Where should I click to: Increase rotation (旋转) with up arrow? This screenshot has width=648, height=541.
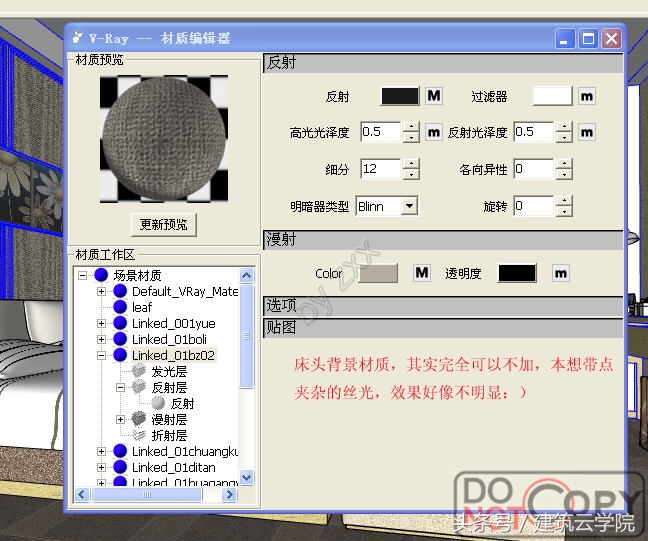pos(564,201)
